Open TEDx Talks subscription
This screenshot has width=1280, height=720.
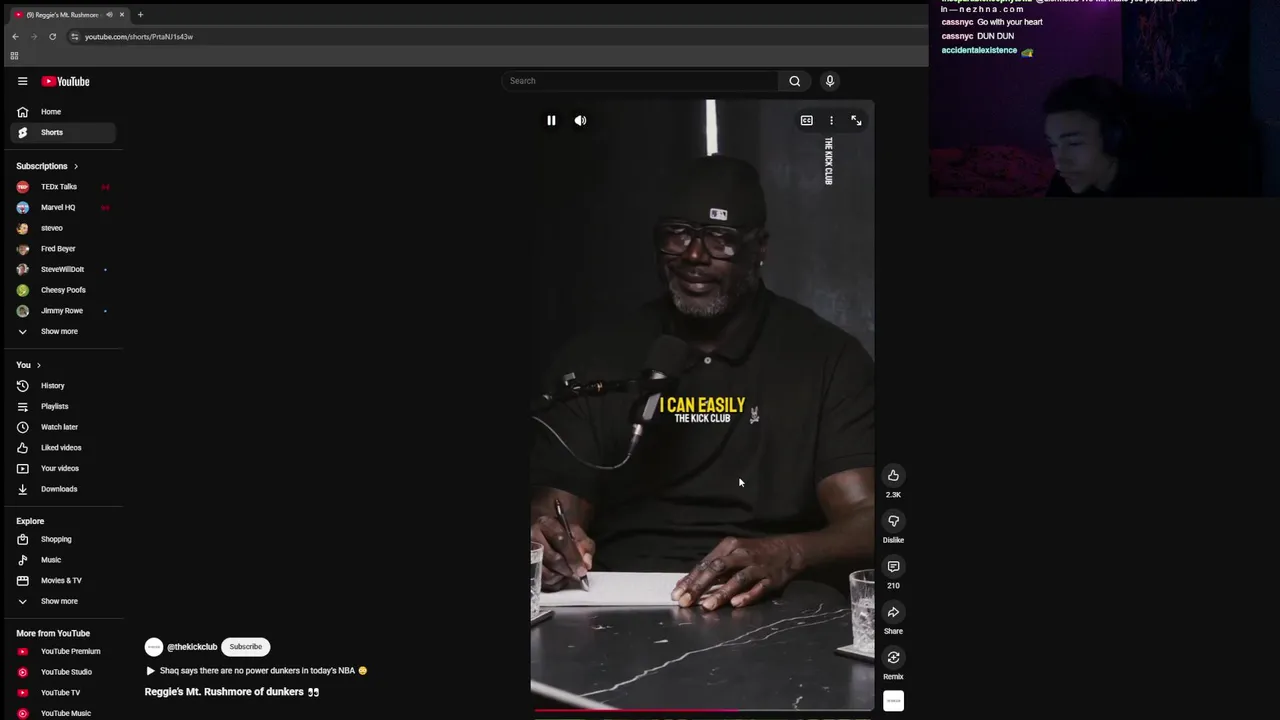(63, 187)
